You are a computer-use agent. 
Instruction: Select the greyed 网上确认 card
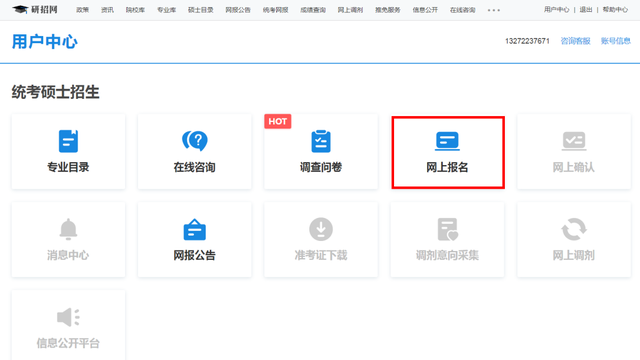click(574, 151)
